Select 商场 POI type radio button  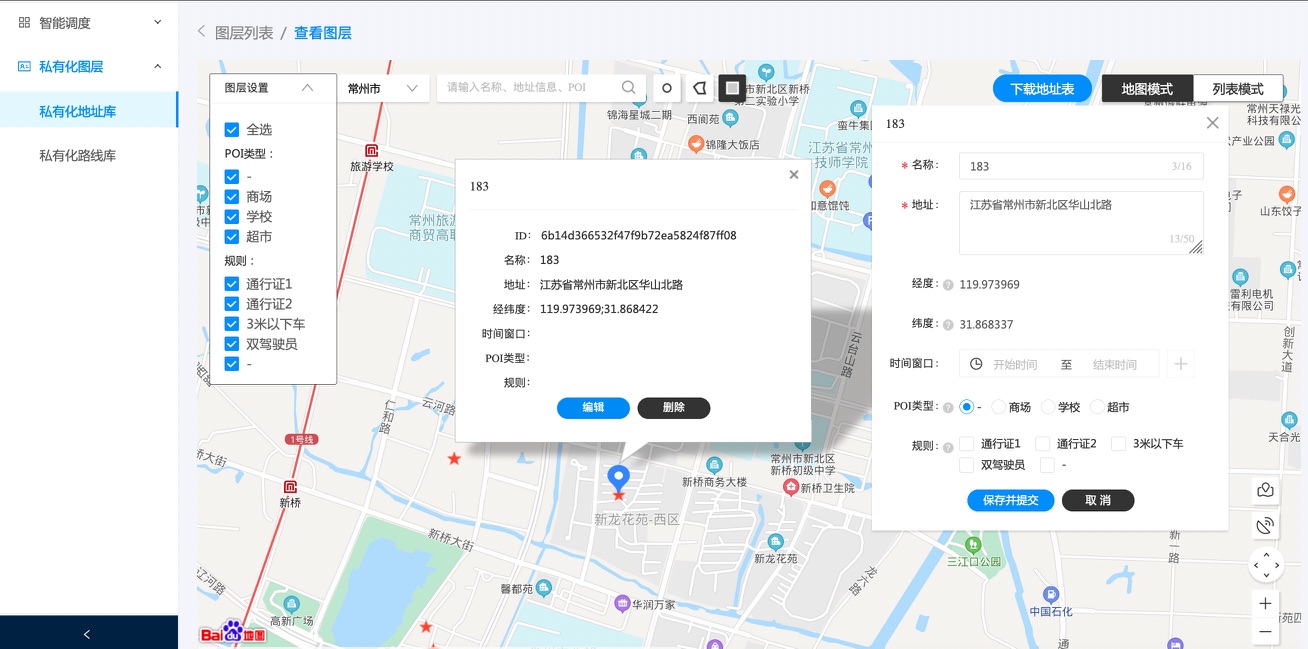pos(998,407)
